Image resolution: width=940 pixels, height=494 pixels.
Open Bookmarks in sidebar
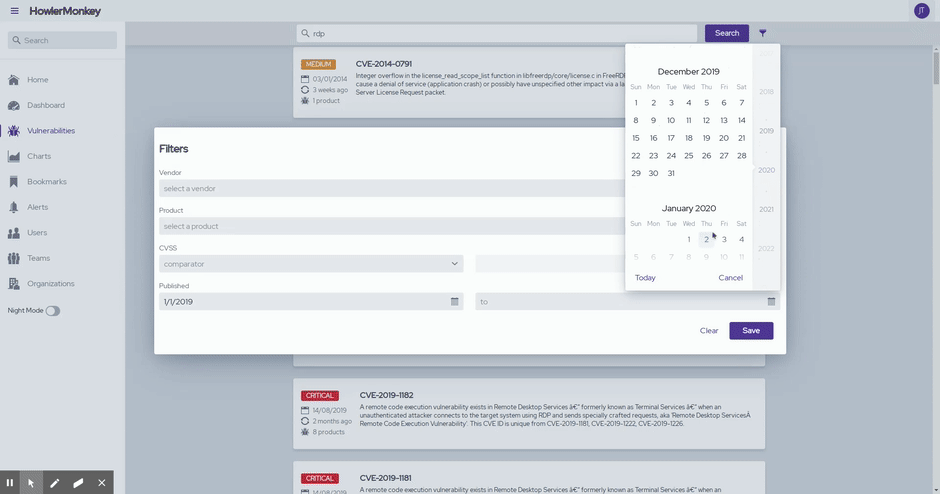[47, 182]
